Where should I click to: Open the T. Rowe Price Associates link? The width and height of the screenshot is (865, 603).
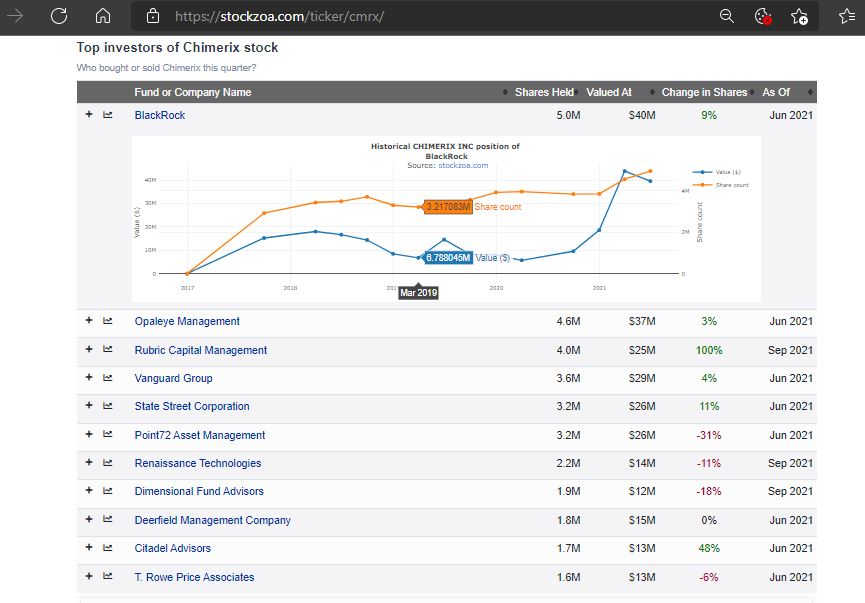click(194, 578)
